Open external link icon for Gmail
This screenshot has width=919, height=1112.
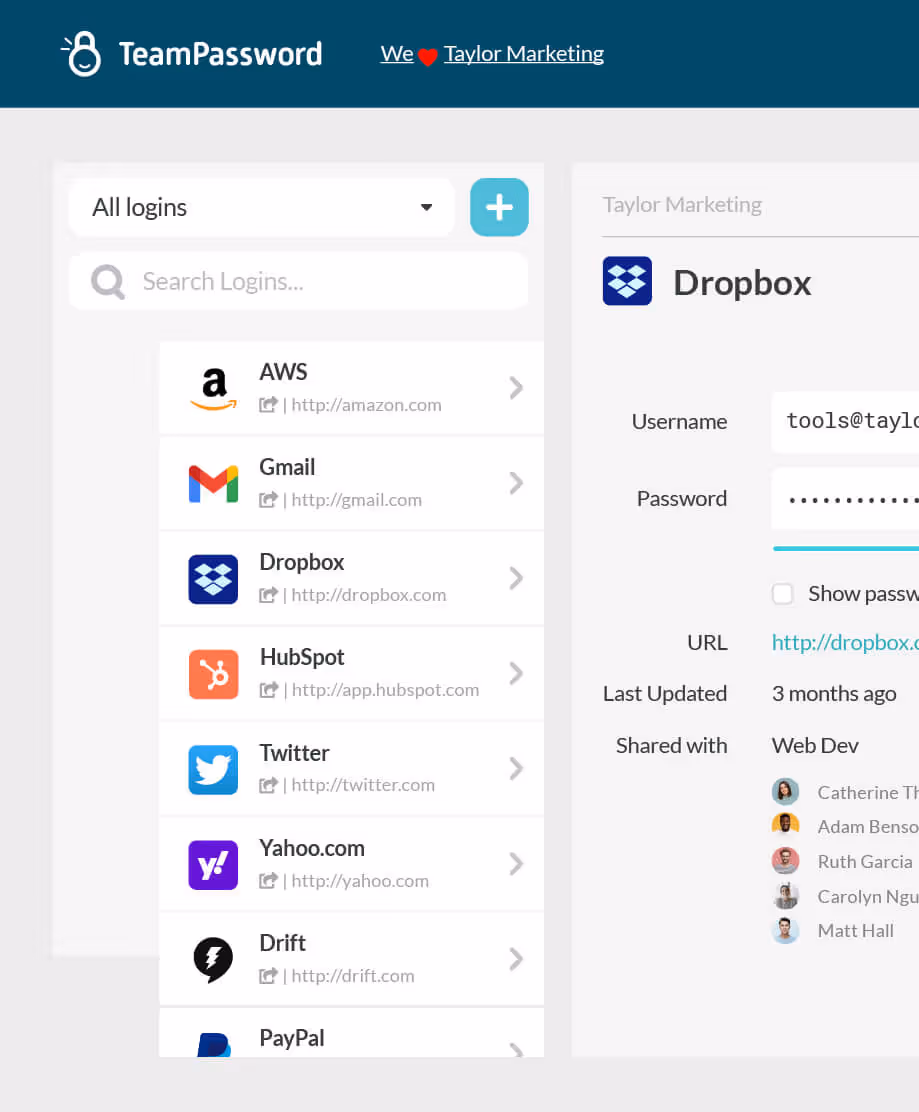(x=268, y=500)
